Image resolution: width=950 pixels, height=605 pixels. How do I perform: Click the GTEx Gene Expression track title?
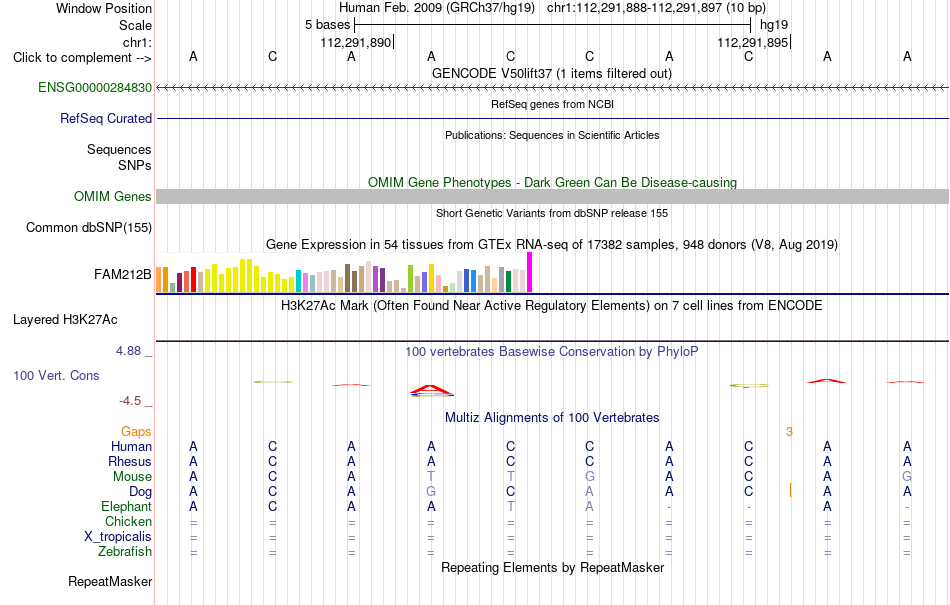click(x=552, y=245)
